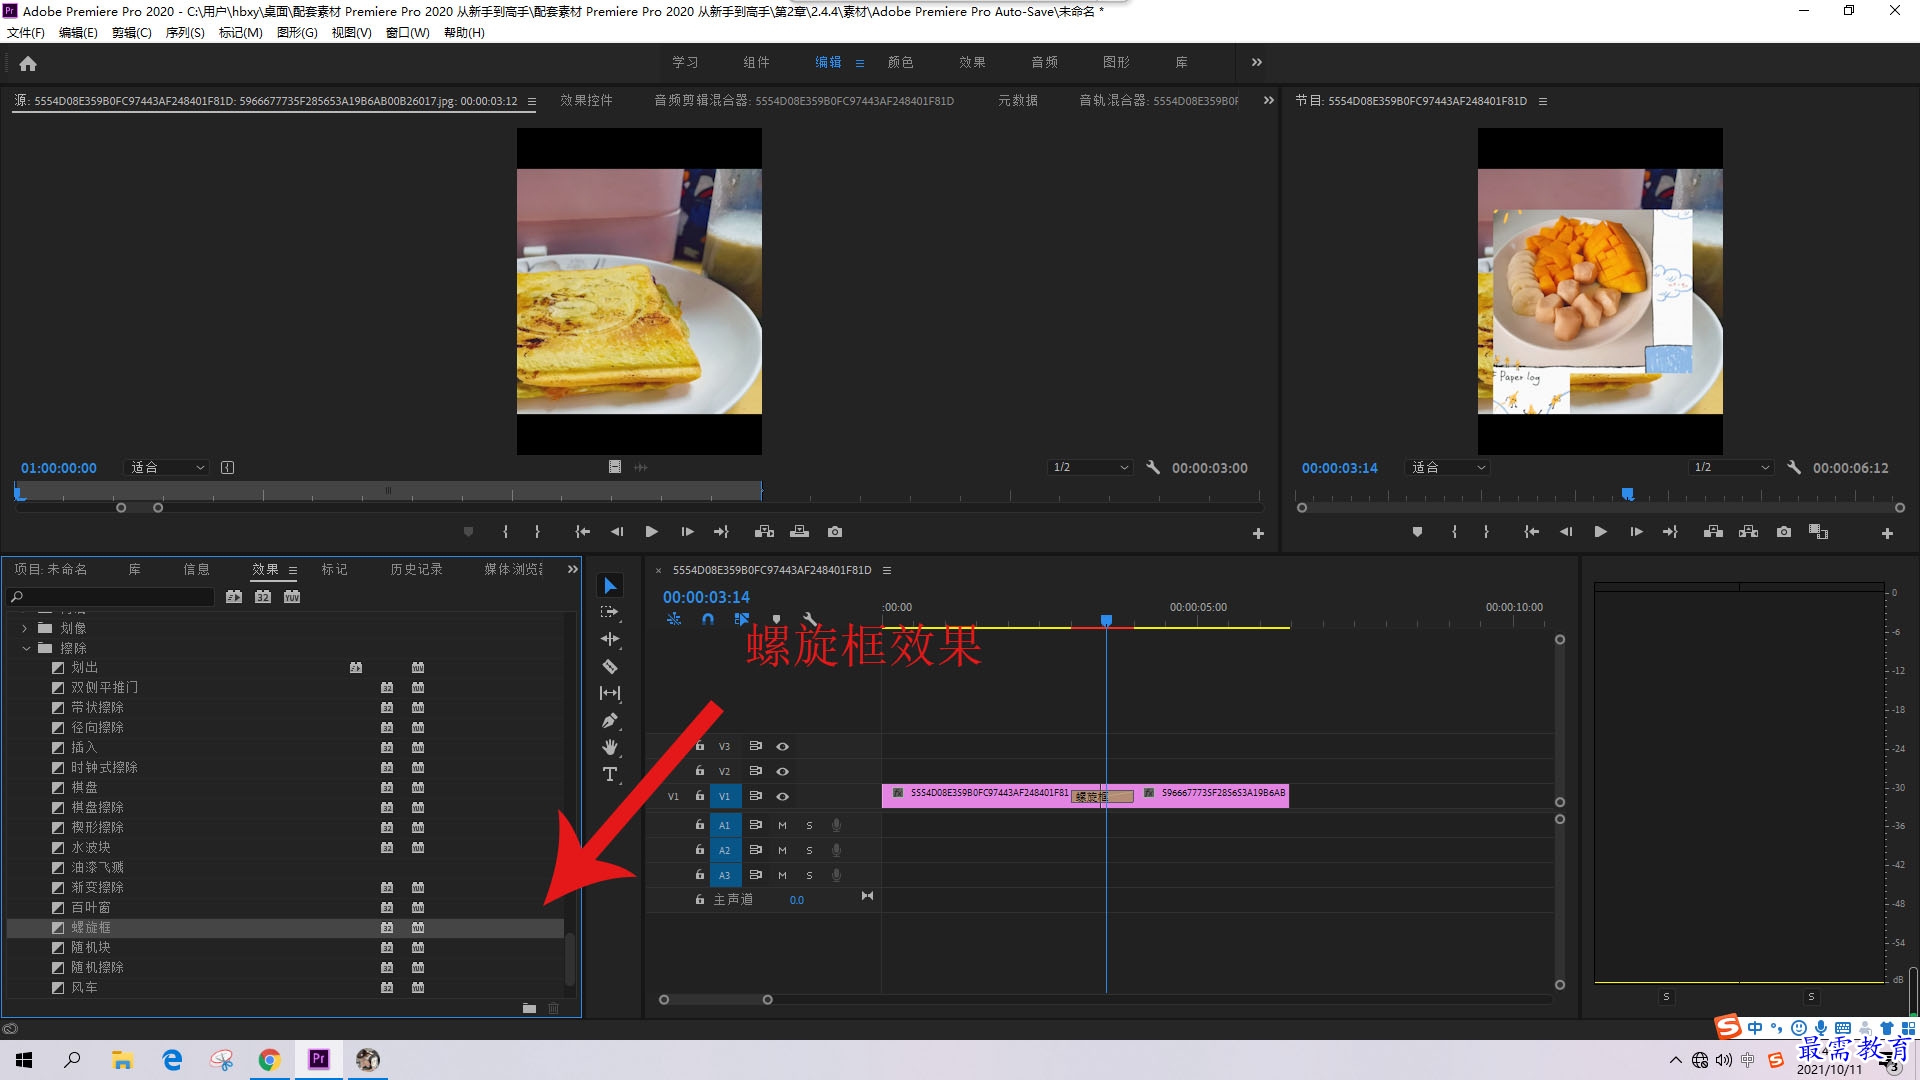Open 窗口(W) menu
Viewport: 1920px width, 1080px height.
(407, 32)
